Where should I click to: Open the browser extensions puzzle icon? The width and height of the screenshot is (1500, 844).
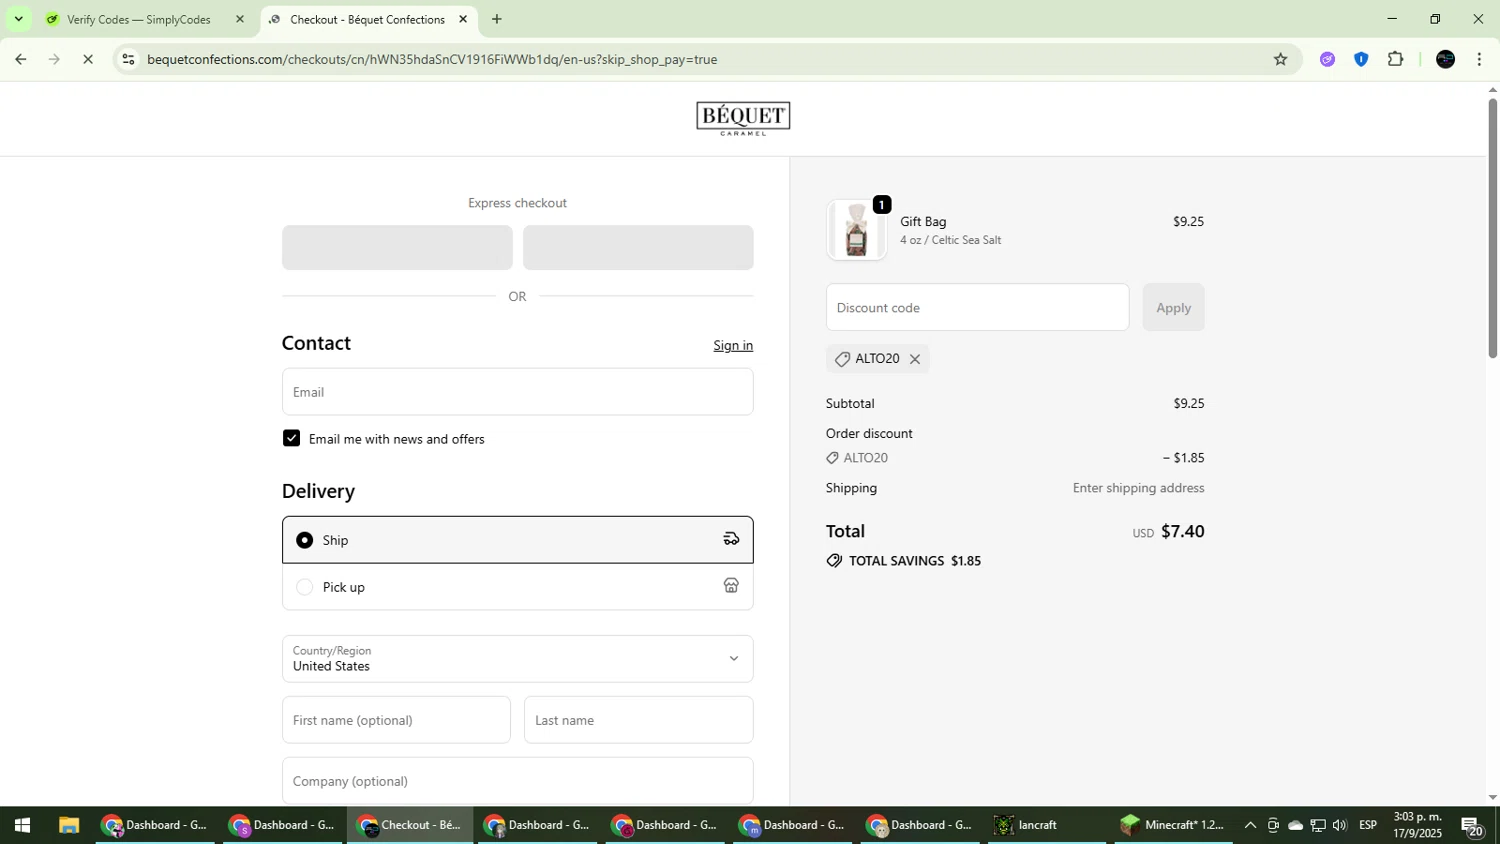pyautogui.click(x=1396, y=60)
